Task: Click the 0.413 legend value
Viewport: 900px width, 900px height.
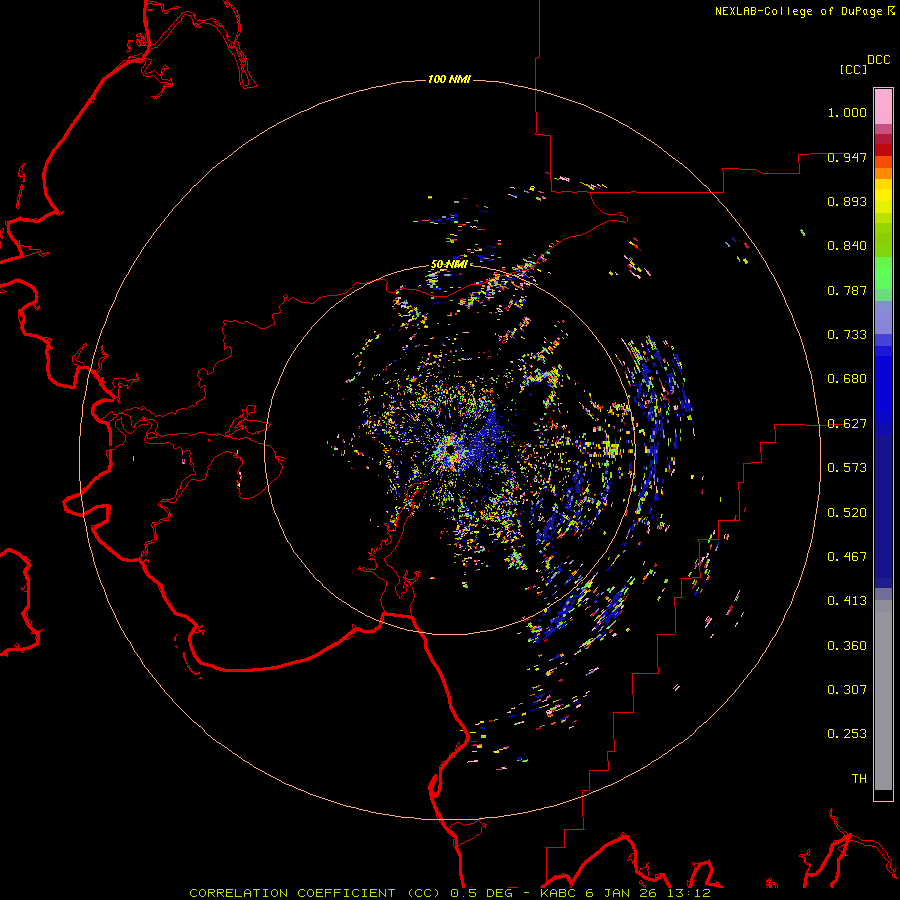Action: pyautogui.click(x=847, y=601)
